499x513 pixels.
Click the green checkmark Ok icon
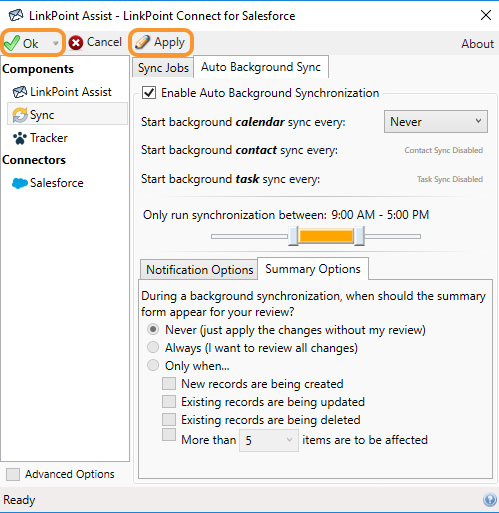pos(12,43)
